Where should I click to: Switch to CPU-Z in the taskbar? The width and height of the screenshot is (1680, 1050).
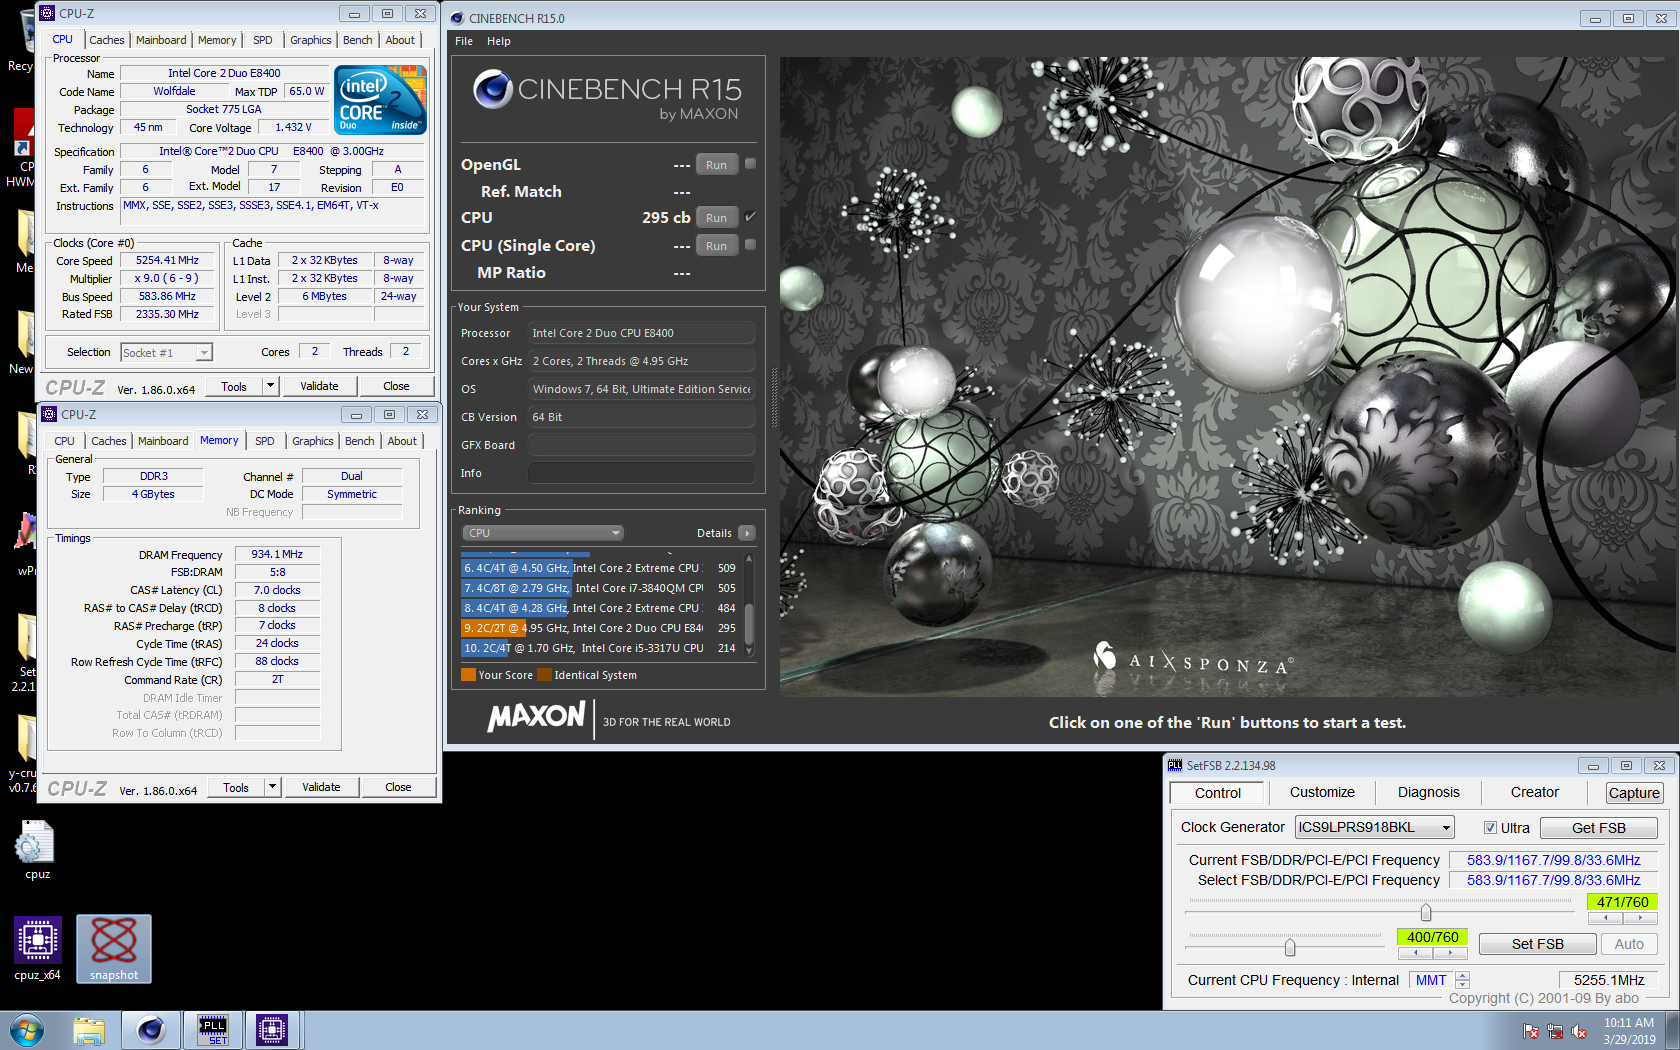272,1030
